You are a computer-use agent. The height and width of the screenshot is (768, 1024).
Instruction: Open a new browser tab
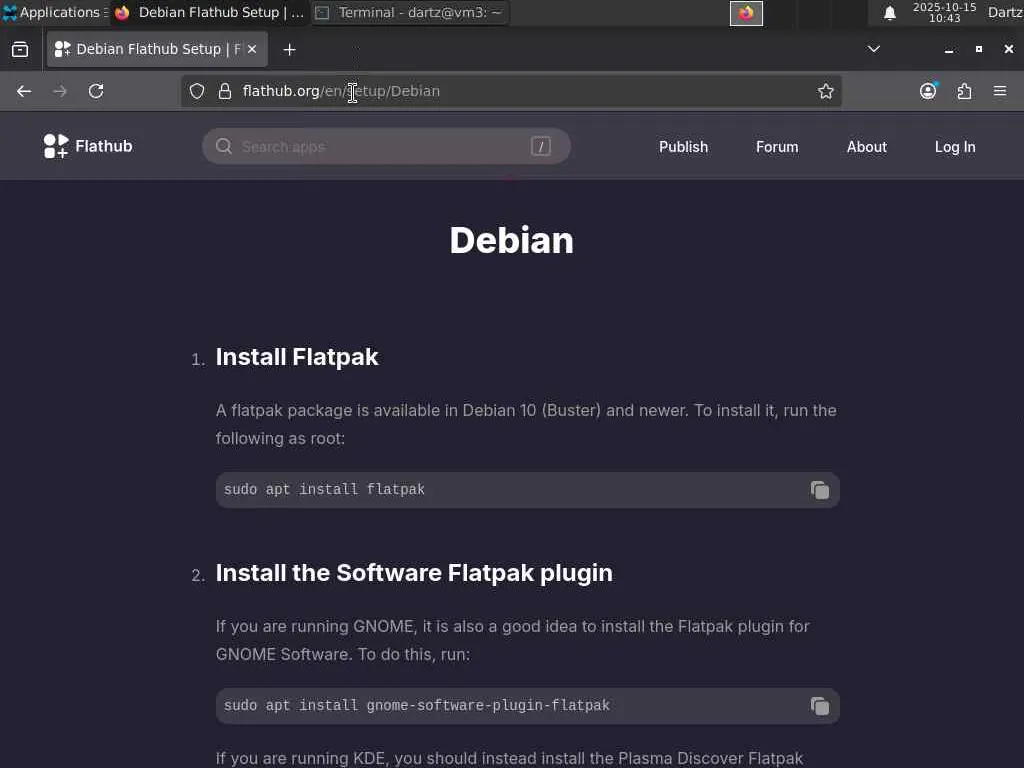point(289,50)
